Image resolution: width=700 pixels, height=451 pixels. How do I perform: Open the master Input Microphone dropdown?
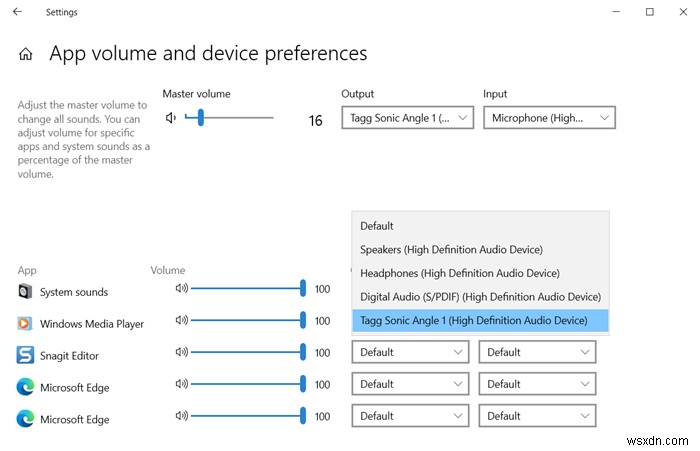tap(549, 118)
